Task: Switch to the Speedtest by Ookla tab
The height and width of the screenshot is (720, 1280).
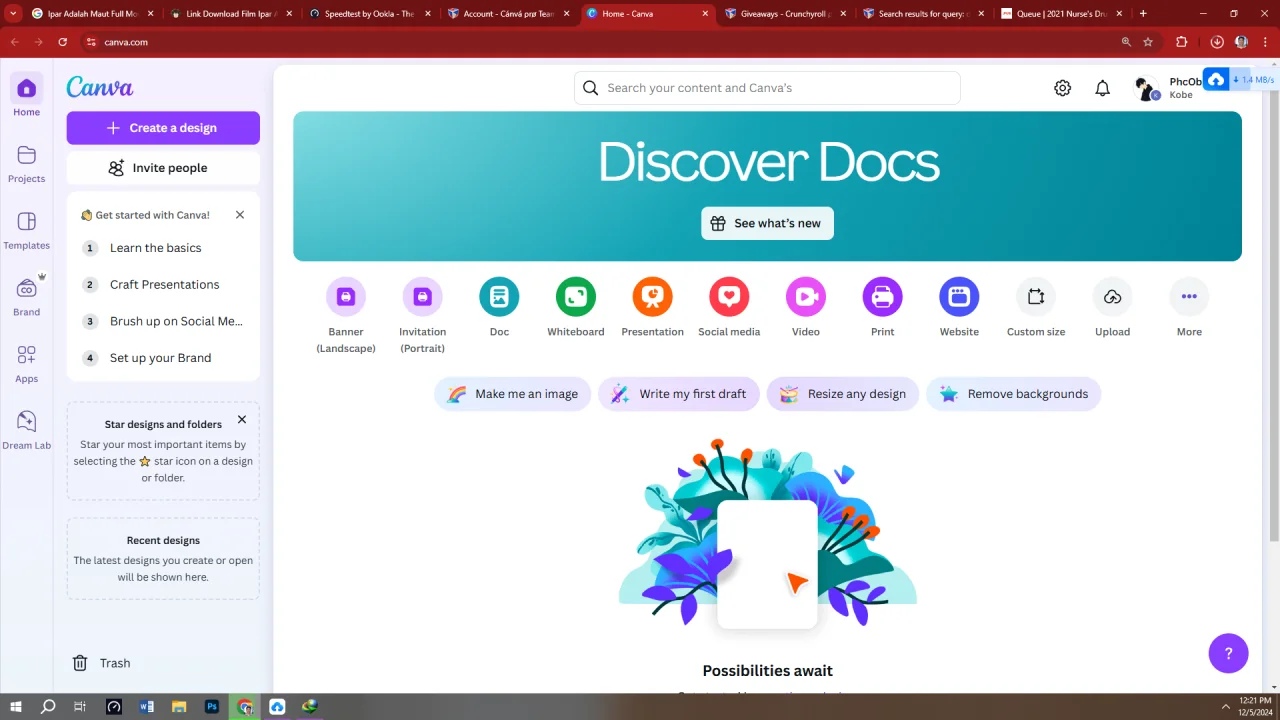Action: coord(369,14)
